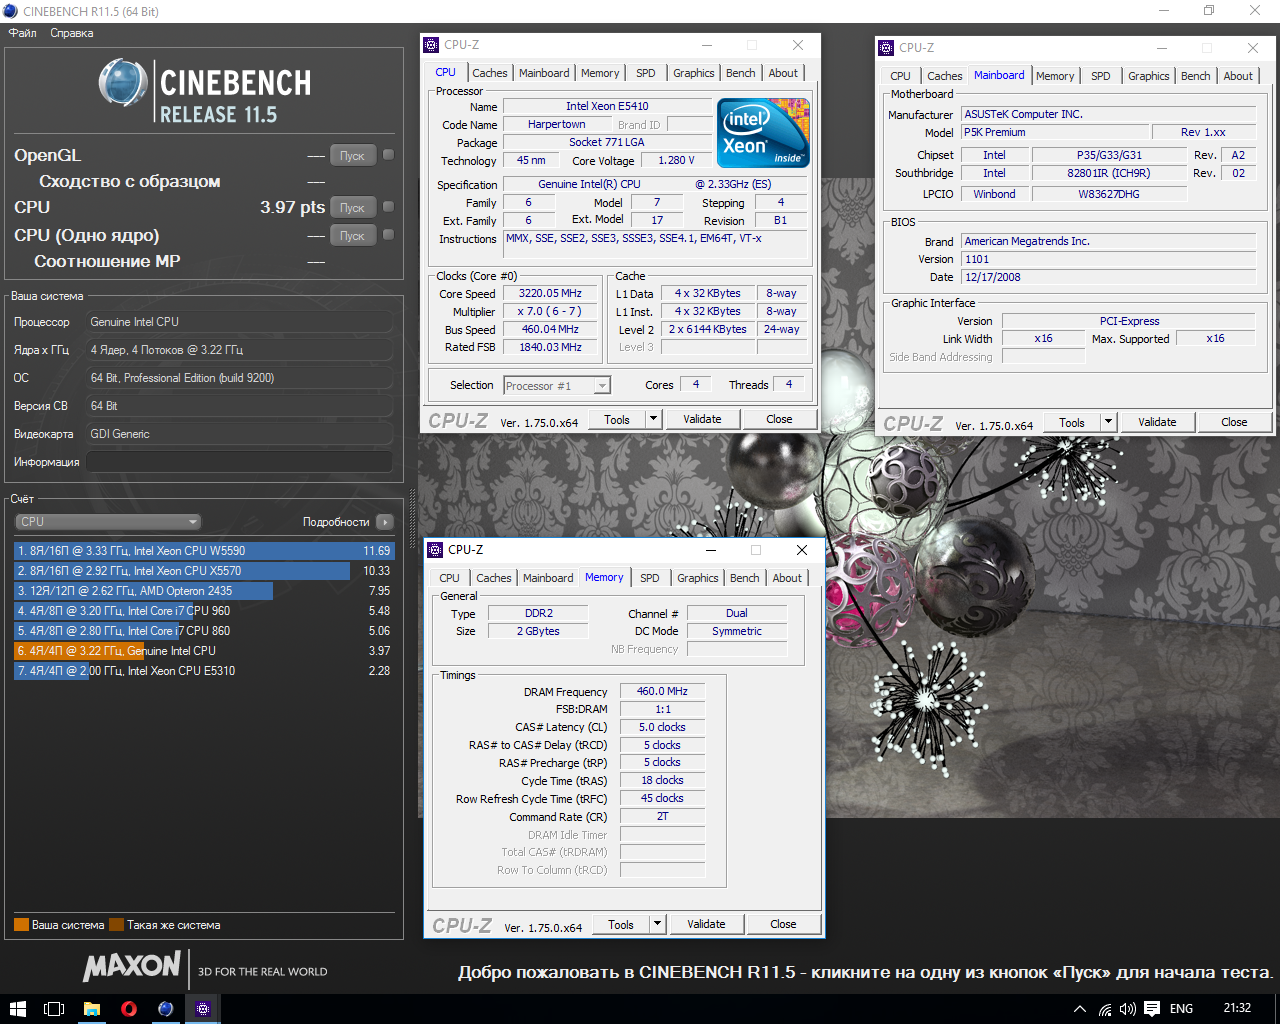Click Core Speed value 3220.05 MHz
Viewport: 1280px width, 1024px height.
(x=550, y=294)
